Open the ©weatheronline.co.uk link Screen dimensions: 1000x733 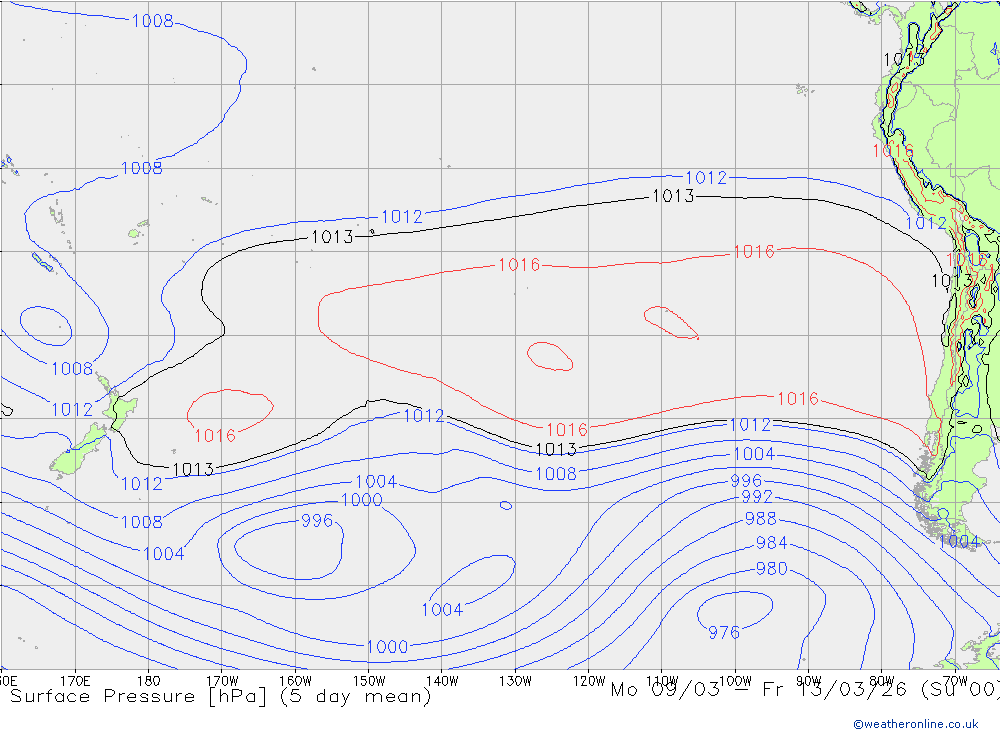pos(916,724)
